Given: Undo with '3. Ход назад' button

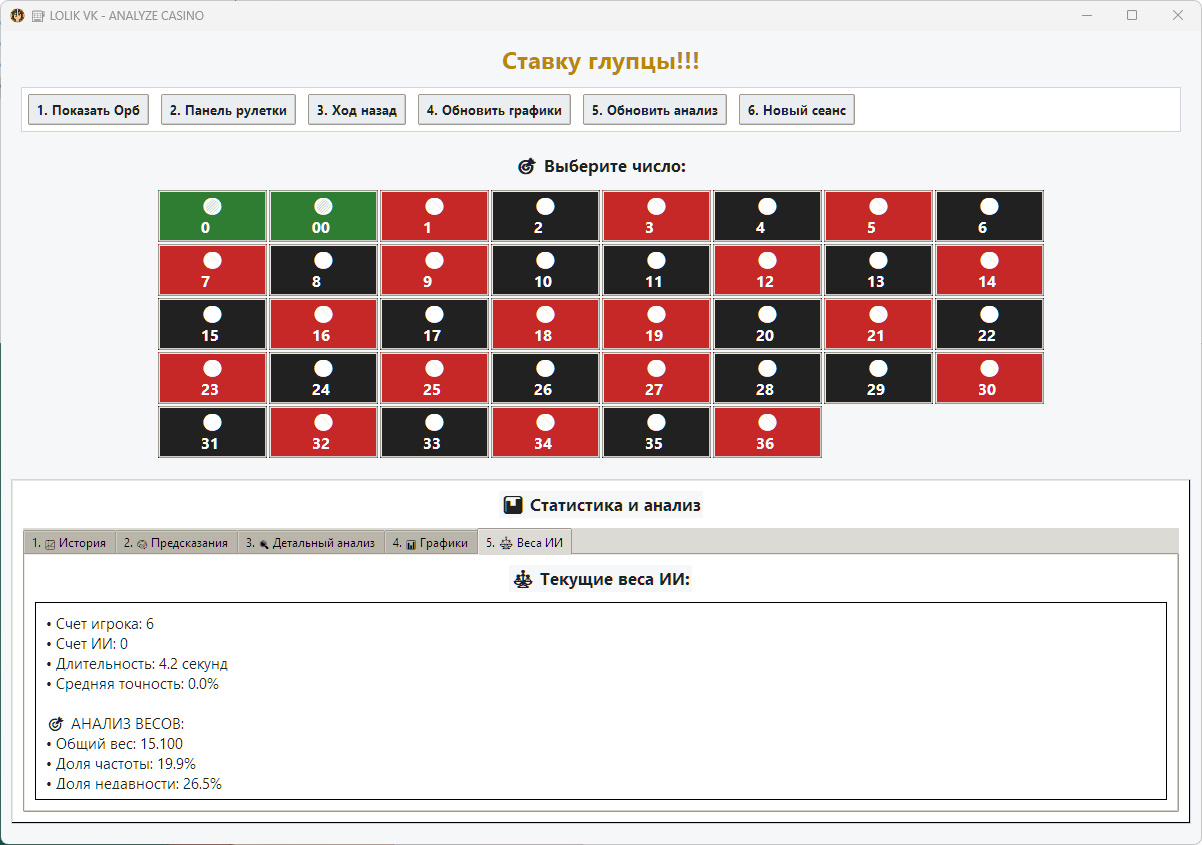Looking at the screenshot, I should coord(357,110).
